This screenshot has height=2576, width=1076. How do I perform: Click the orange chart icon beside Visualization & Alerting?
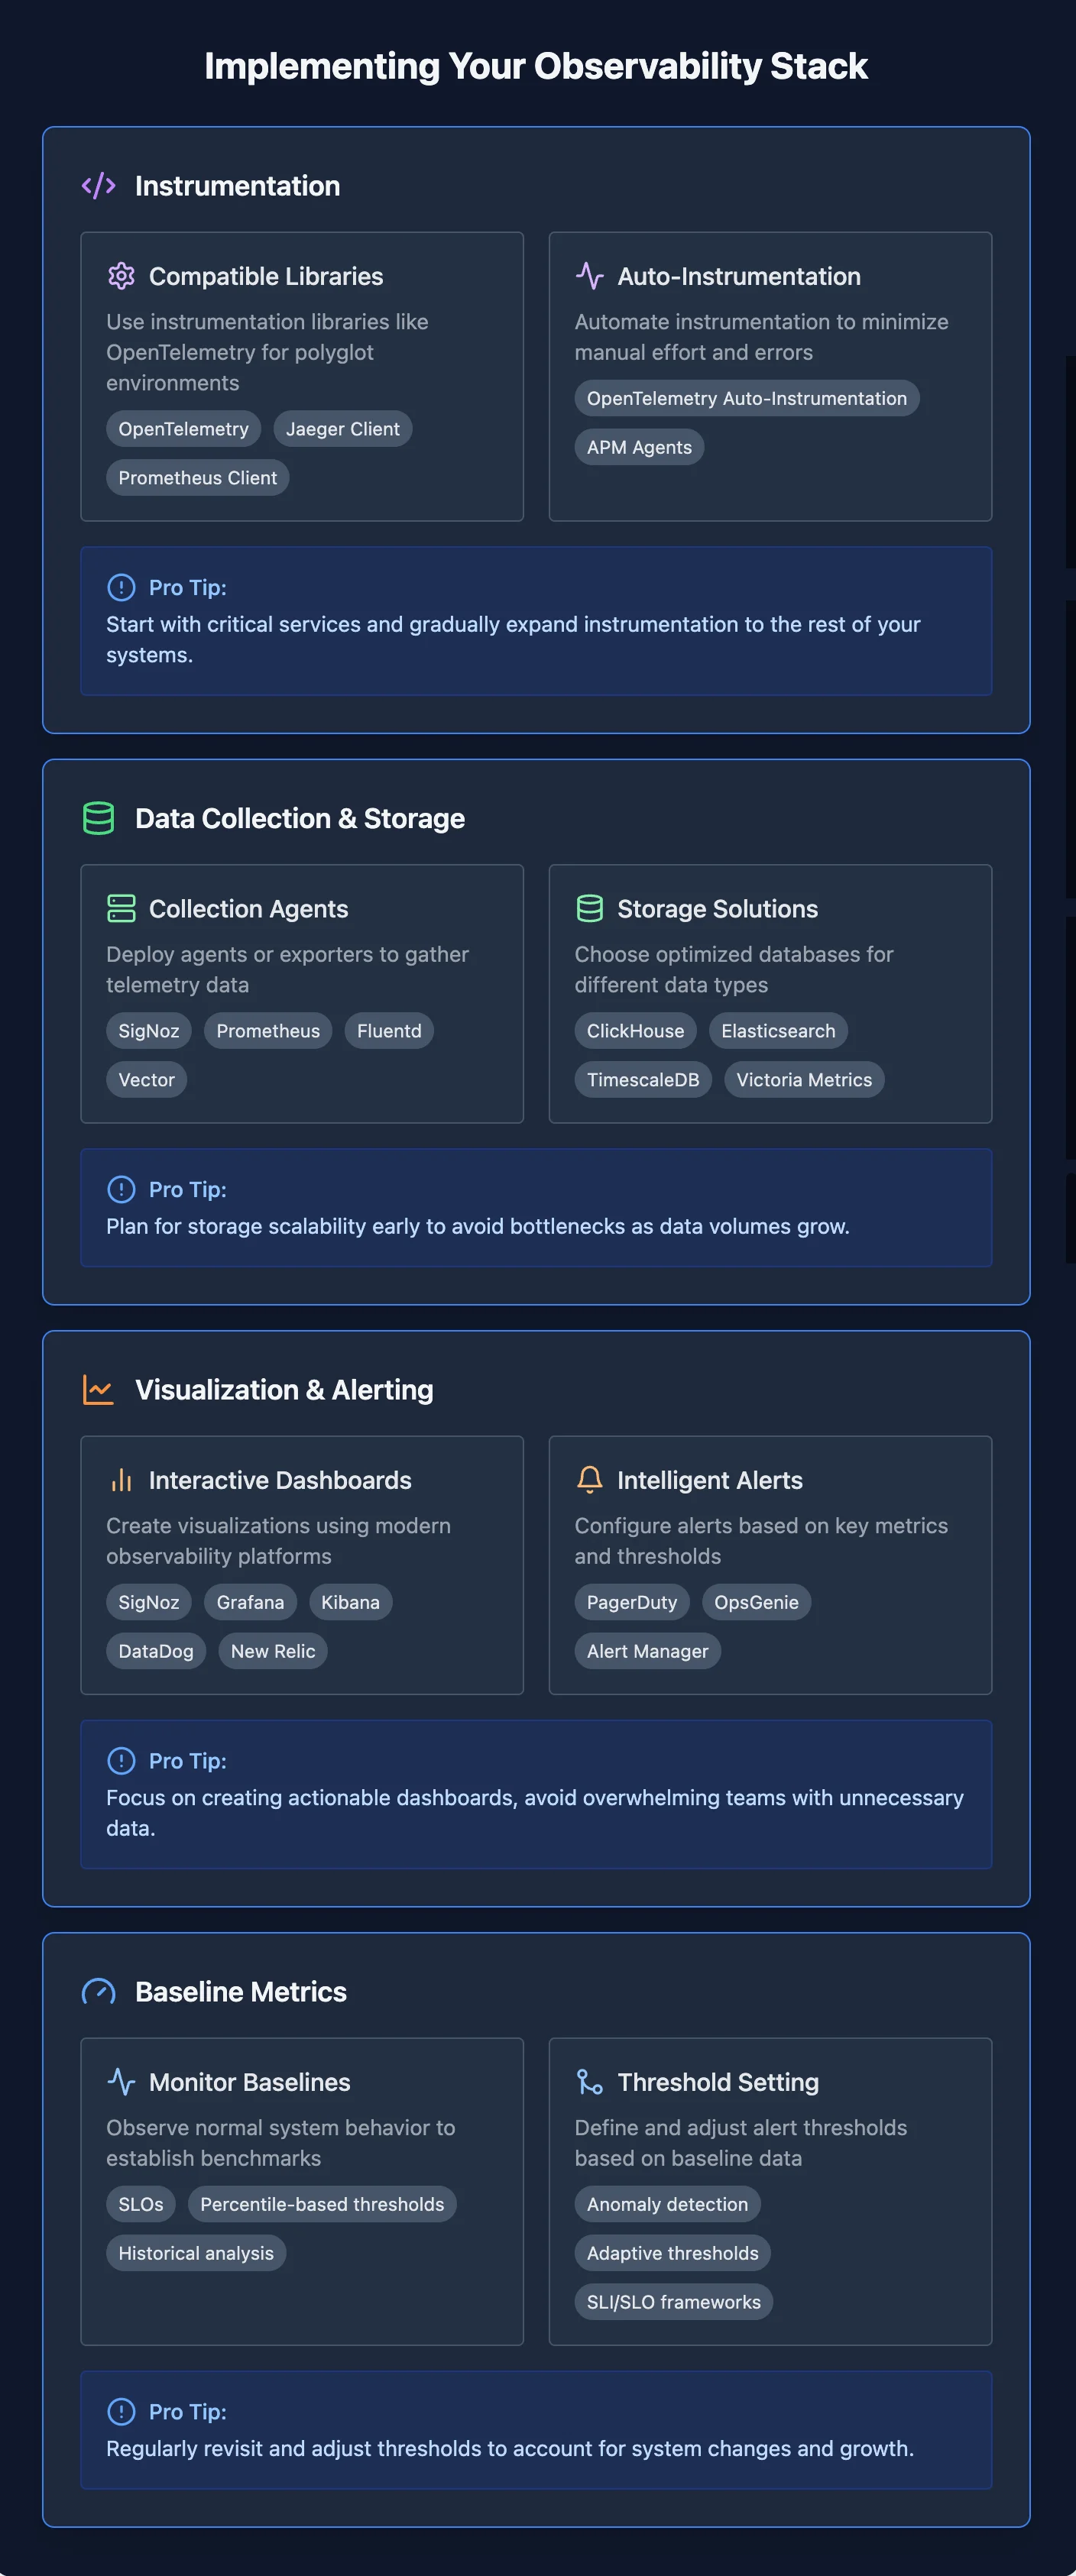(98, 1390)
